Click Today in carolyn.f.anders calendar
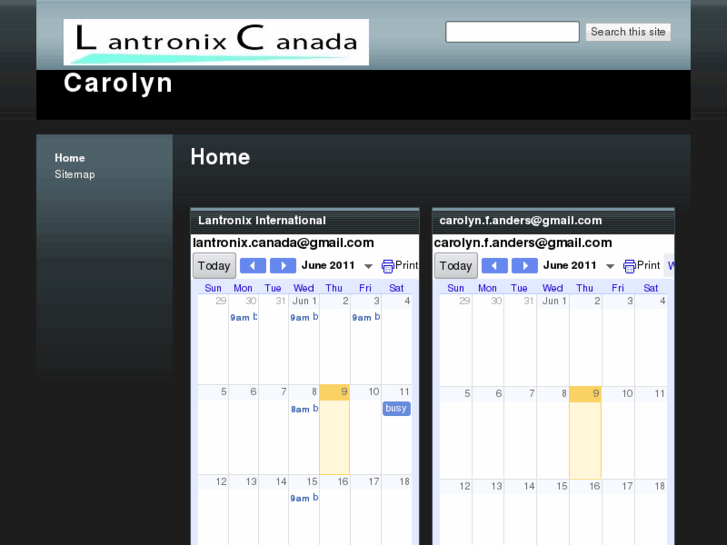Screen dimensions: 727x545 456,266
